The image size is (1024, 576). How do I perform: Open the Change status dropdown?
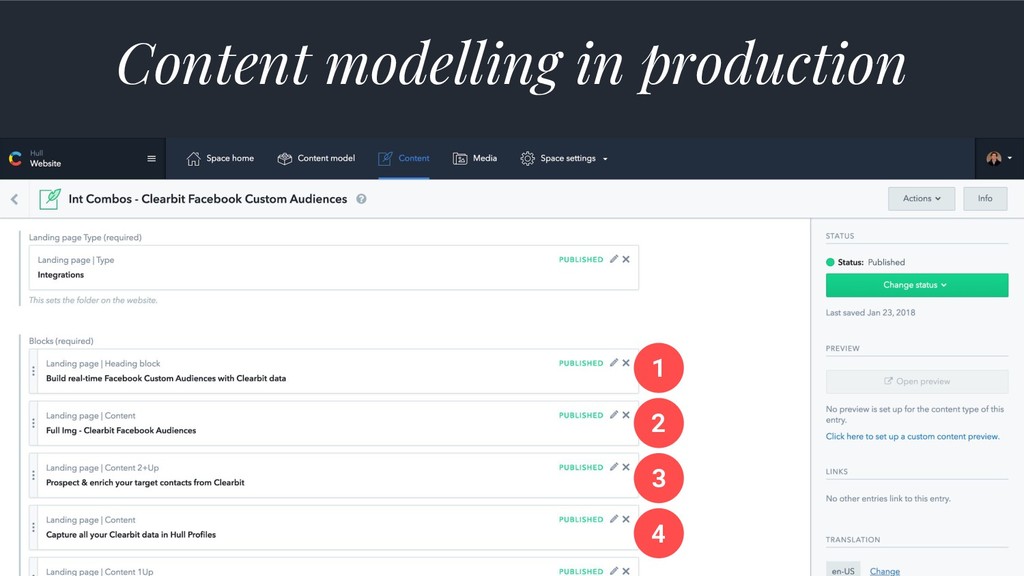917,285
